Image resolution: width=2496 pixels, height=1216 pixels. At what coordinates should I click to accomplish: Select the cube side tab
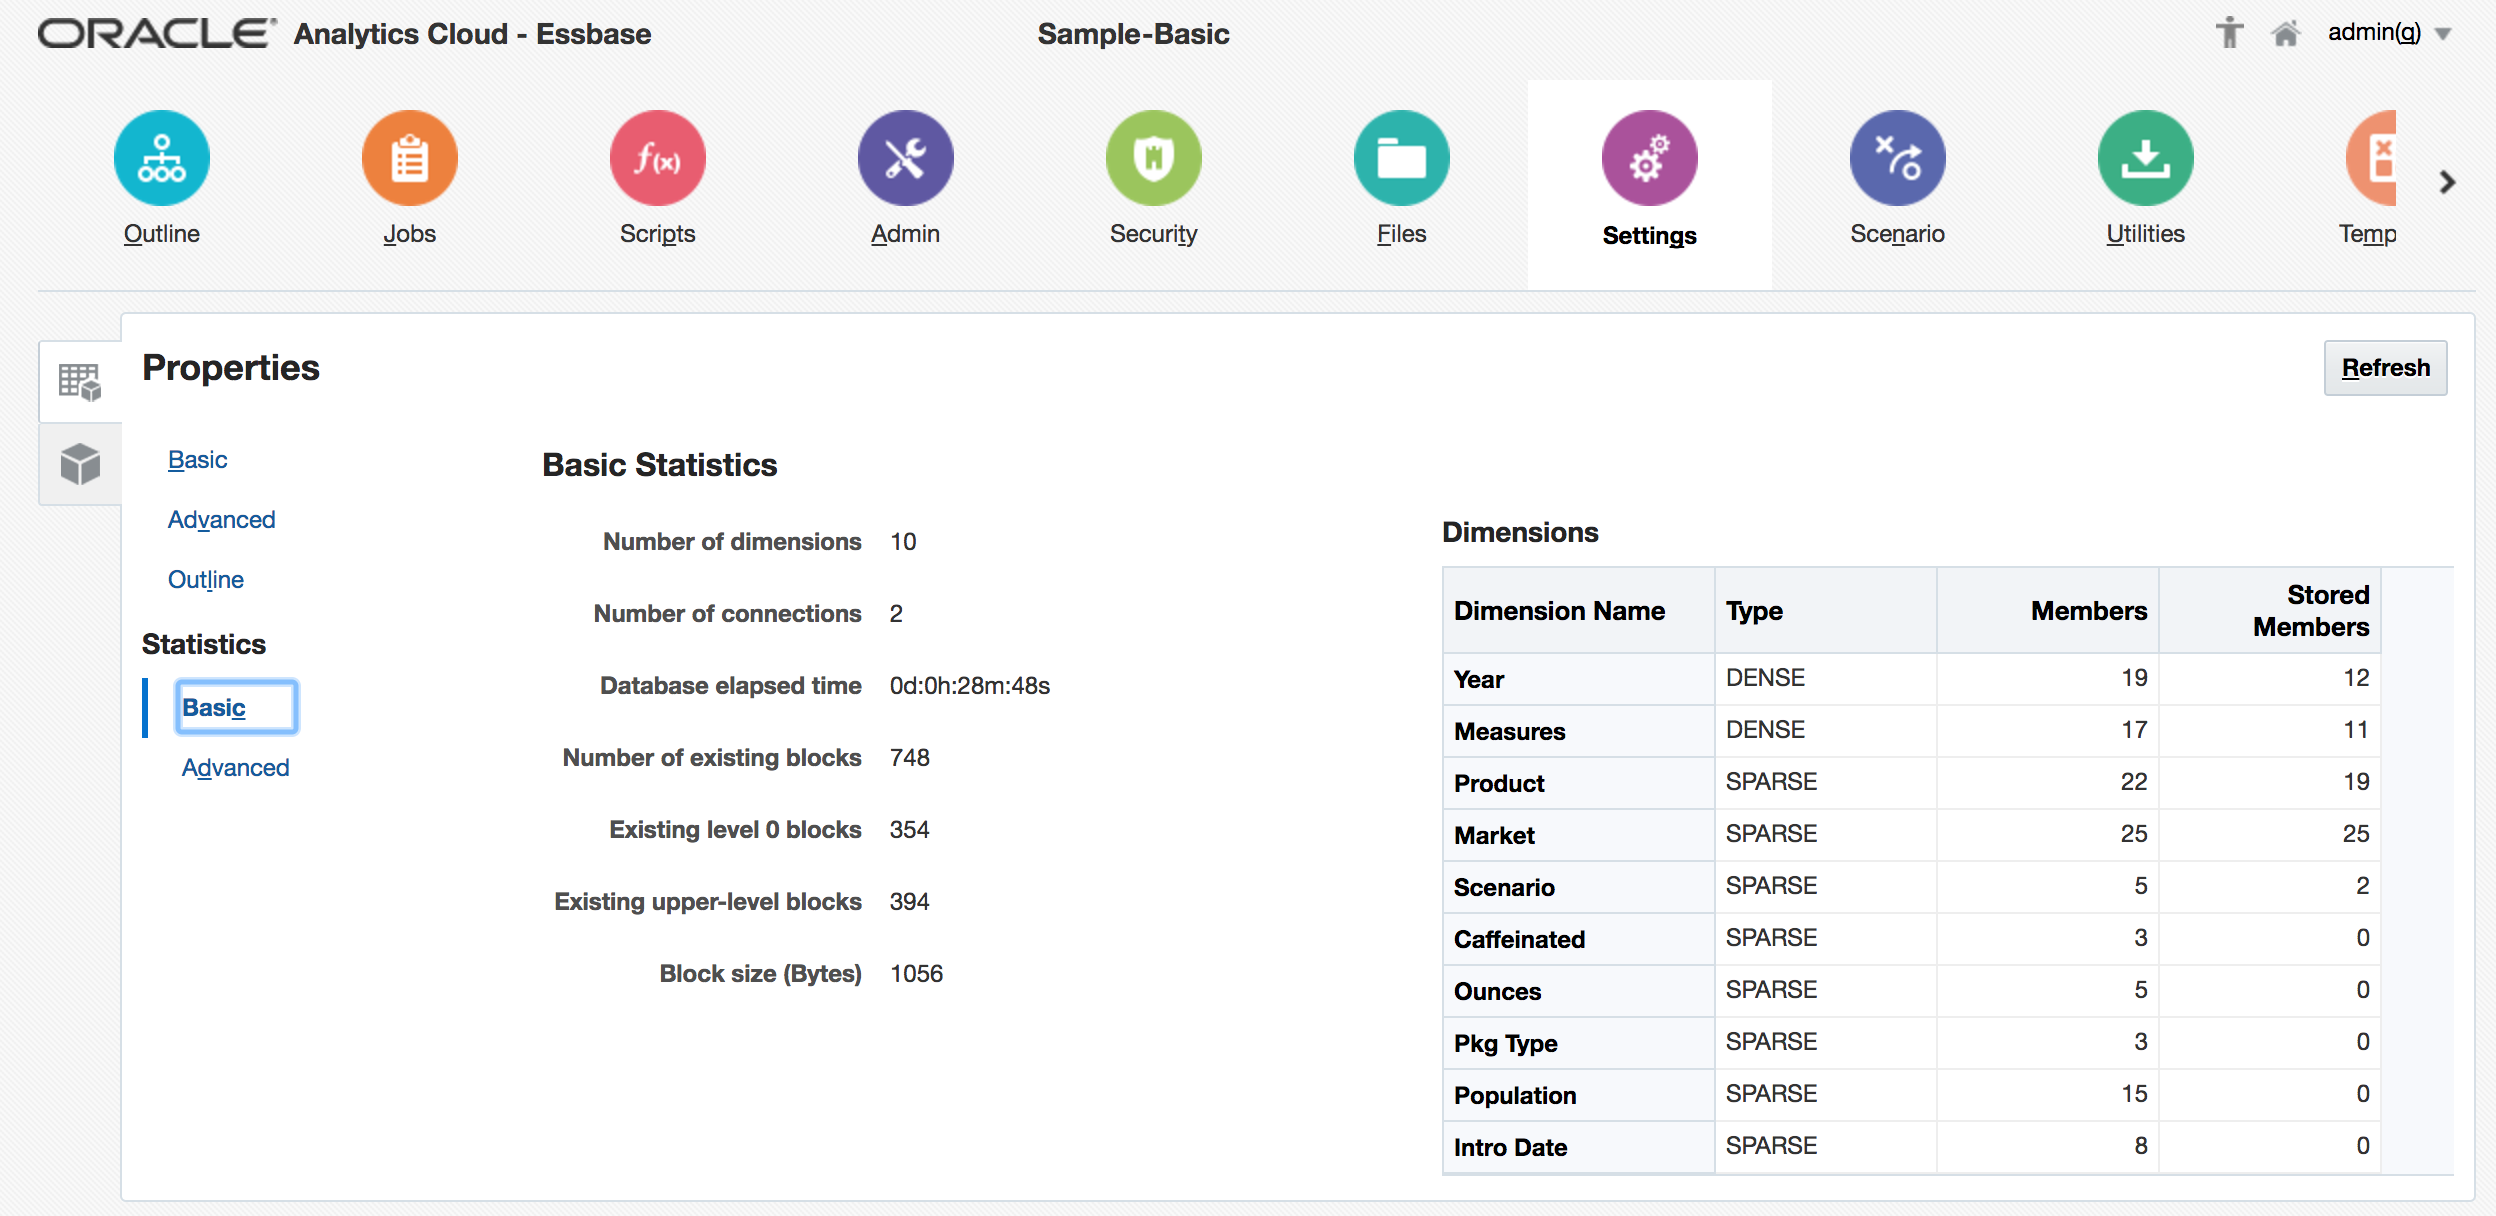pyautogui.click(x=80, y=464)
